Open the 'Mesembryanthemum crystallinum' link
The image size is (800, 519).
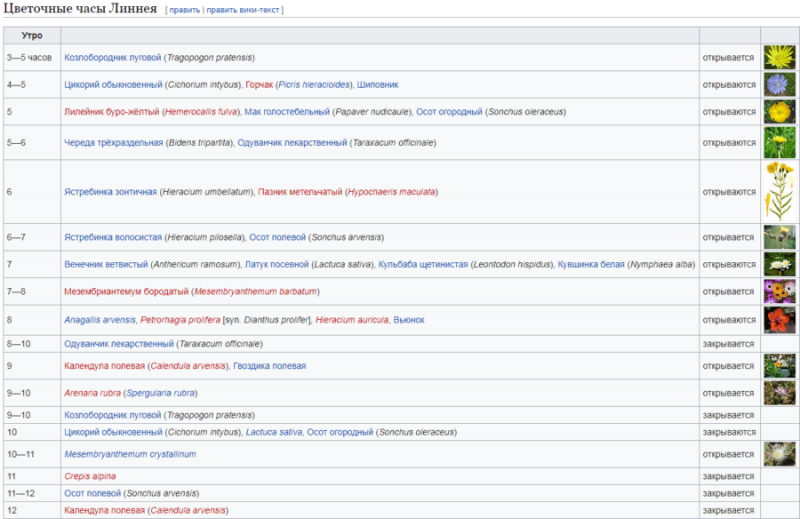click(x=130, y=454)
